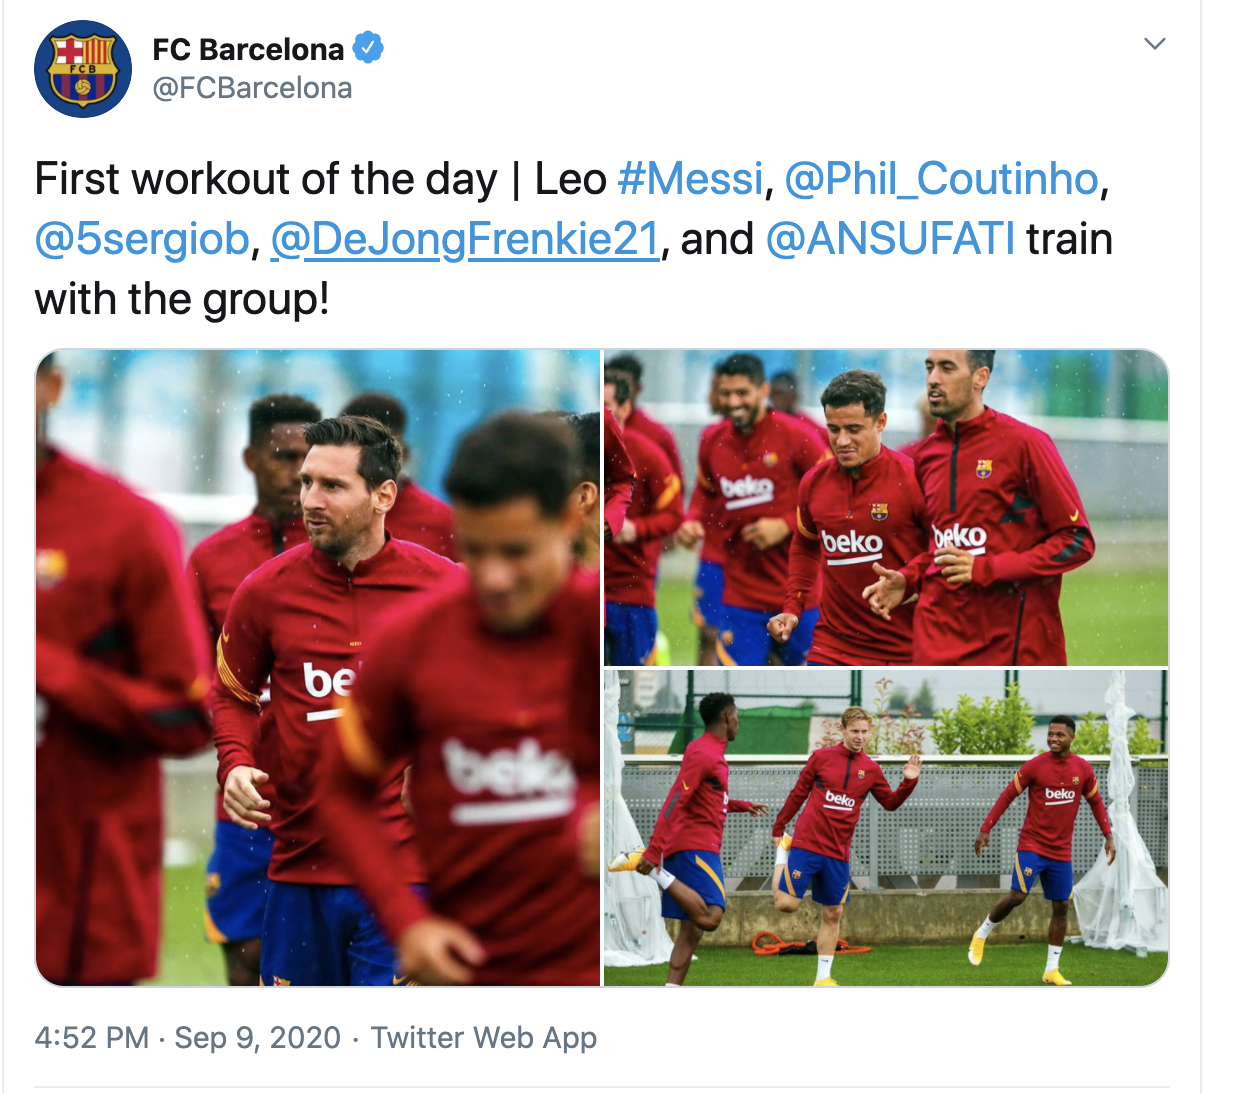1236x1094 pixels.
Task: Open the top right jogging players photo
Action: [886, 507]
